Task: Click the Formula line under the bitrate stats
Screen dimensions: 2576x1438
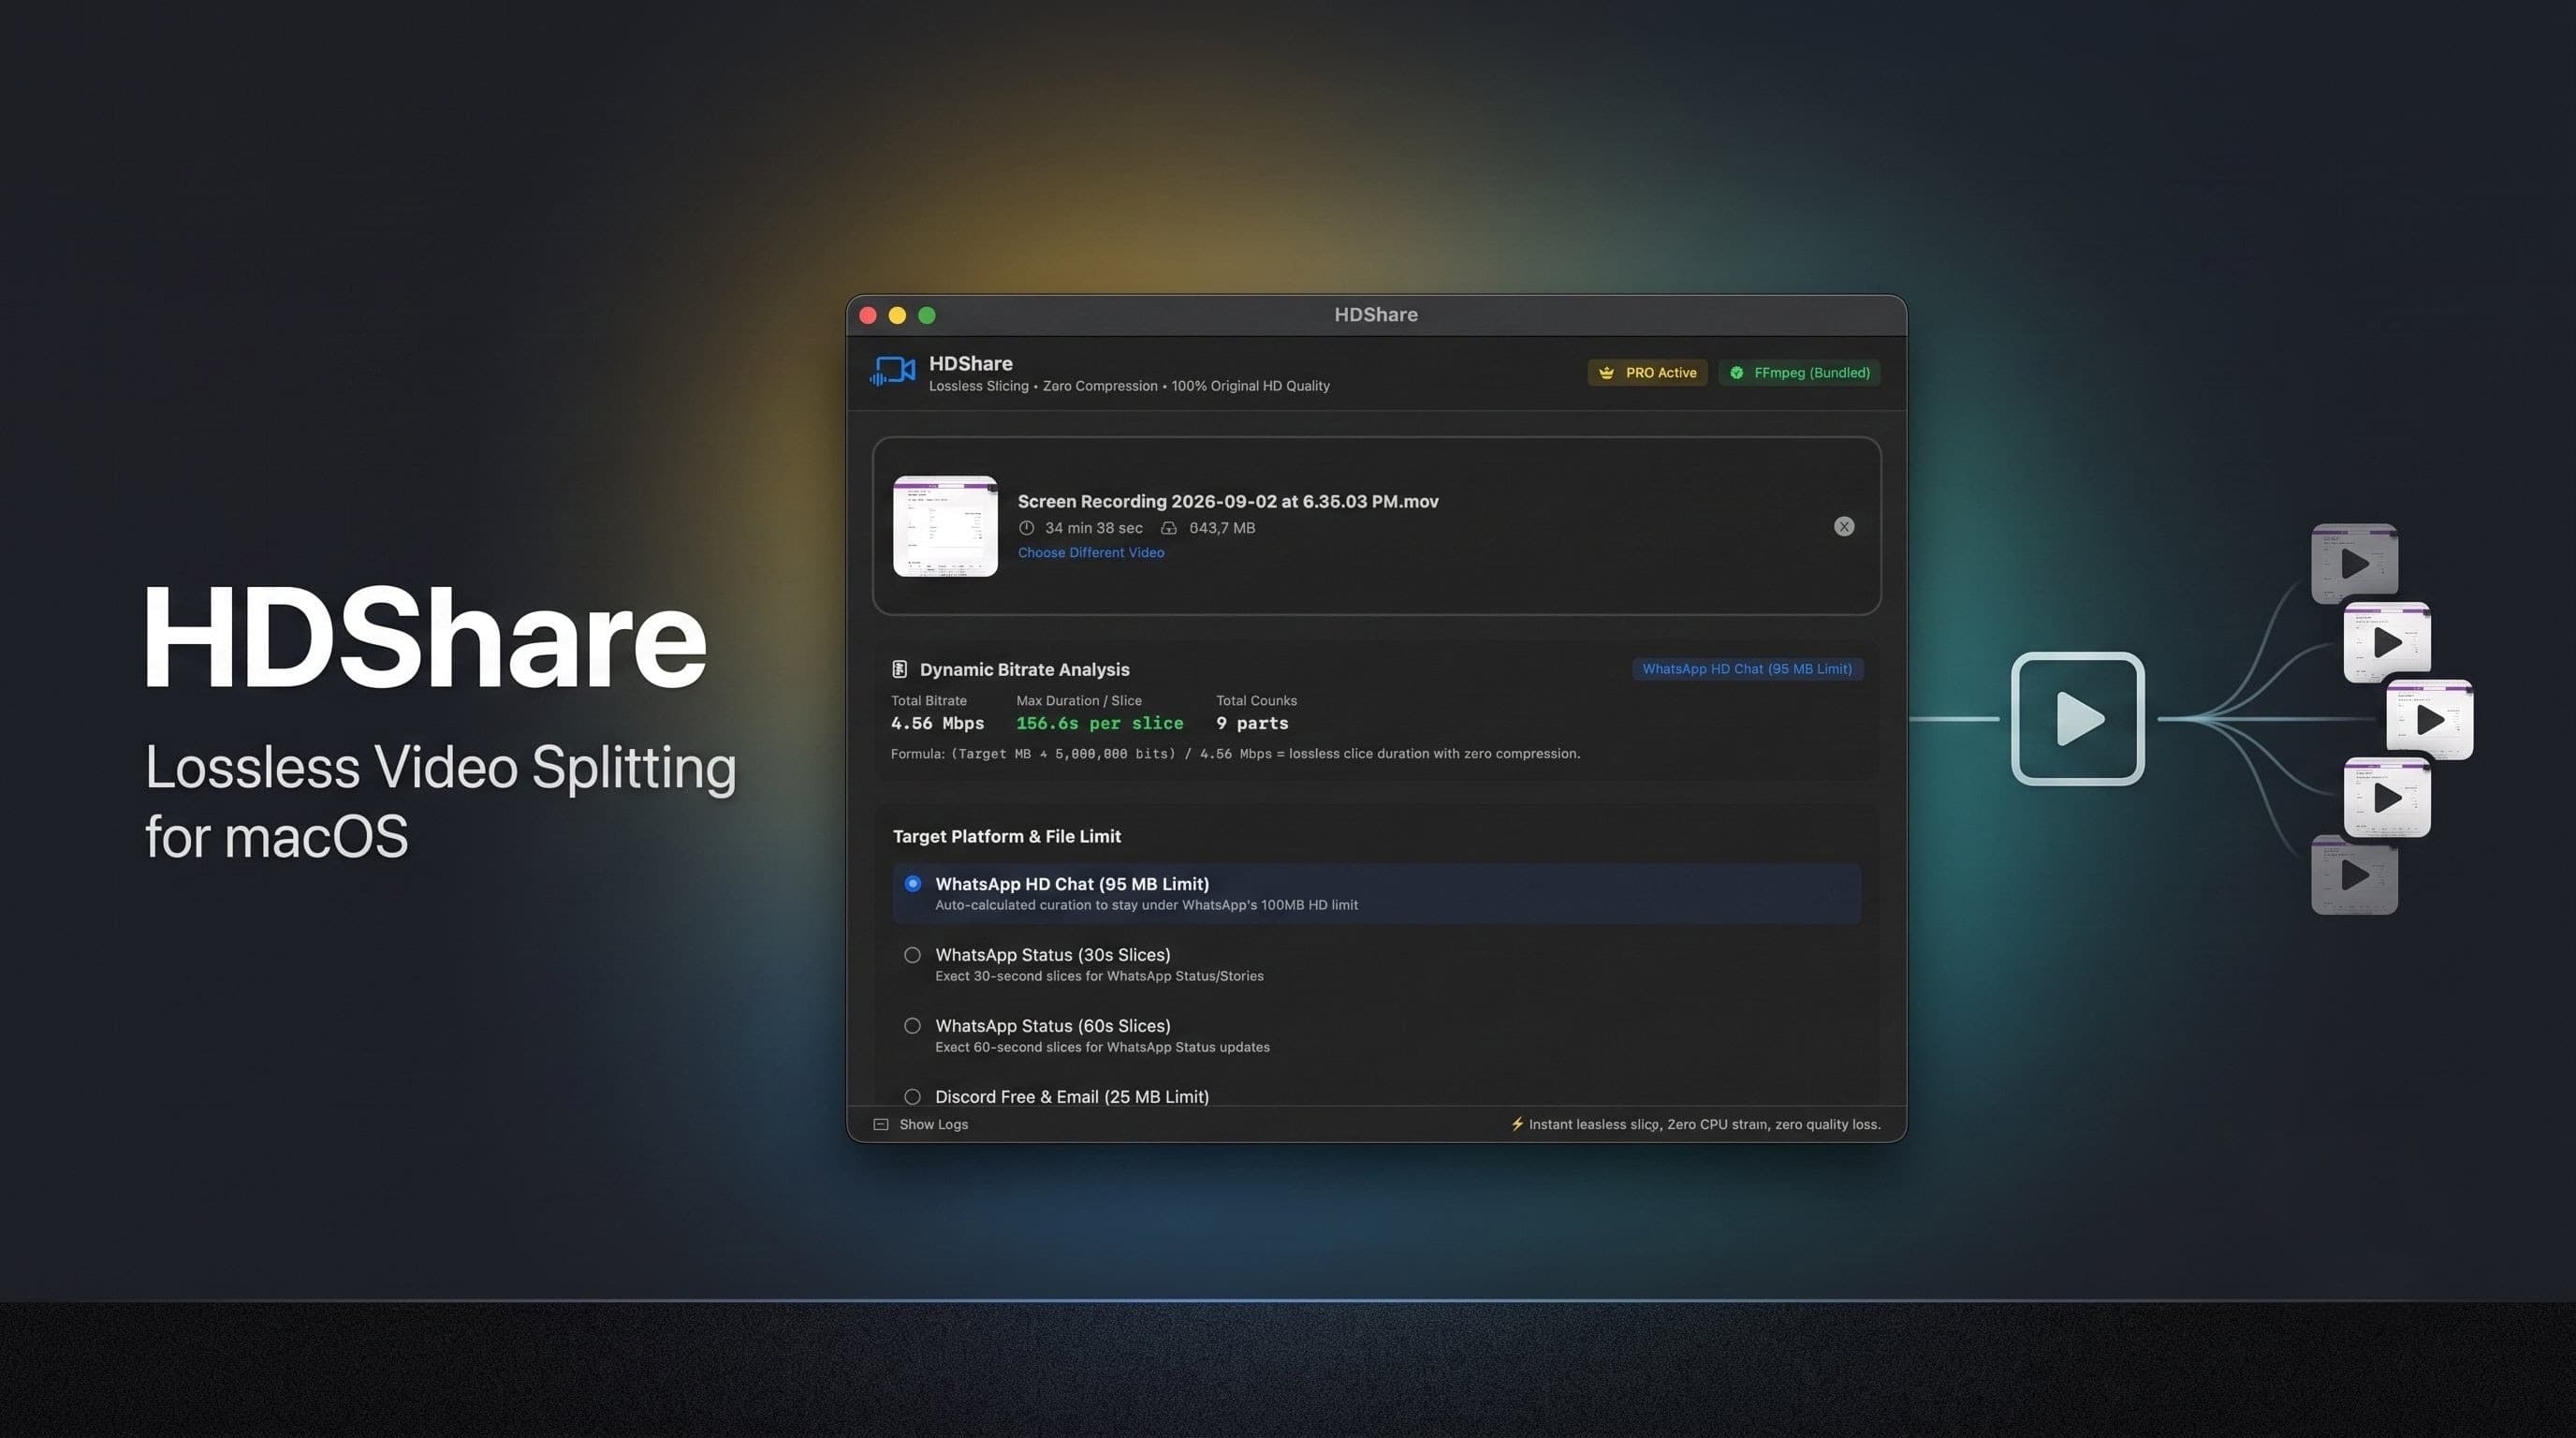Action: 1235,754
